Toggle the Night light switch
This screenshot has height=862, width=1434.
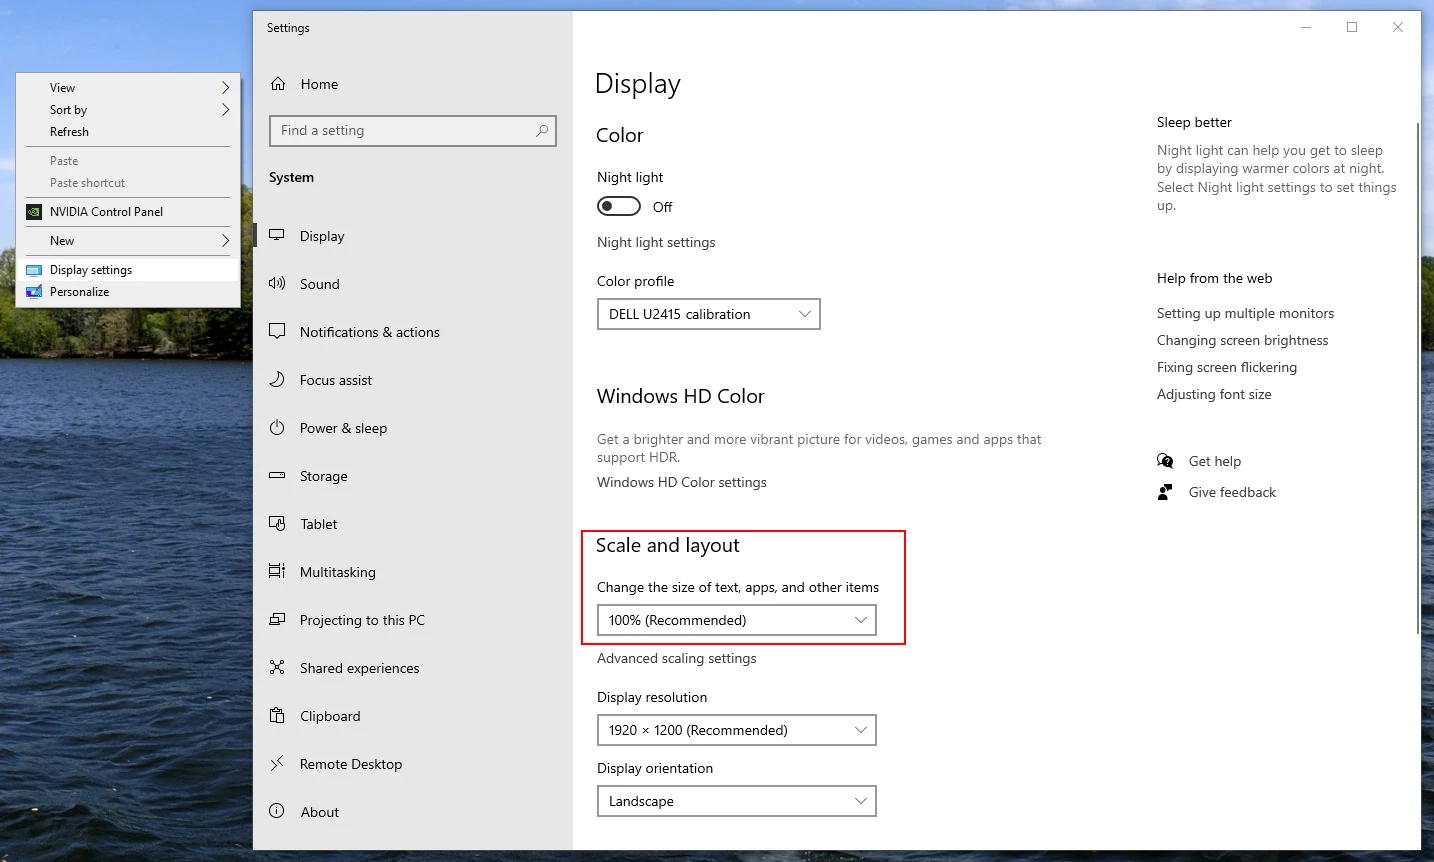click(619, 206)
